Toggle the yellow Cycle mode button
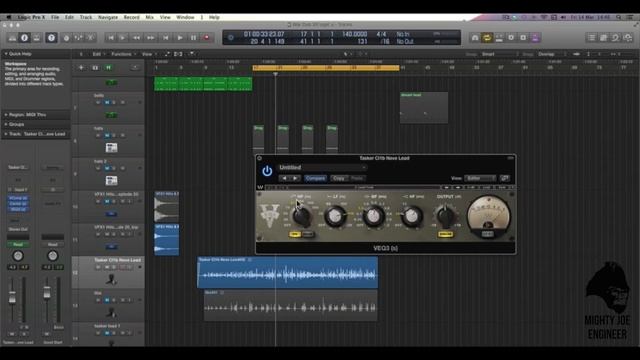Screen dimensions: 640x360 click(487, 38)
